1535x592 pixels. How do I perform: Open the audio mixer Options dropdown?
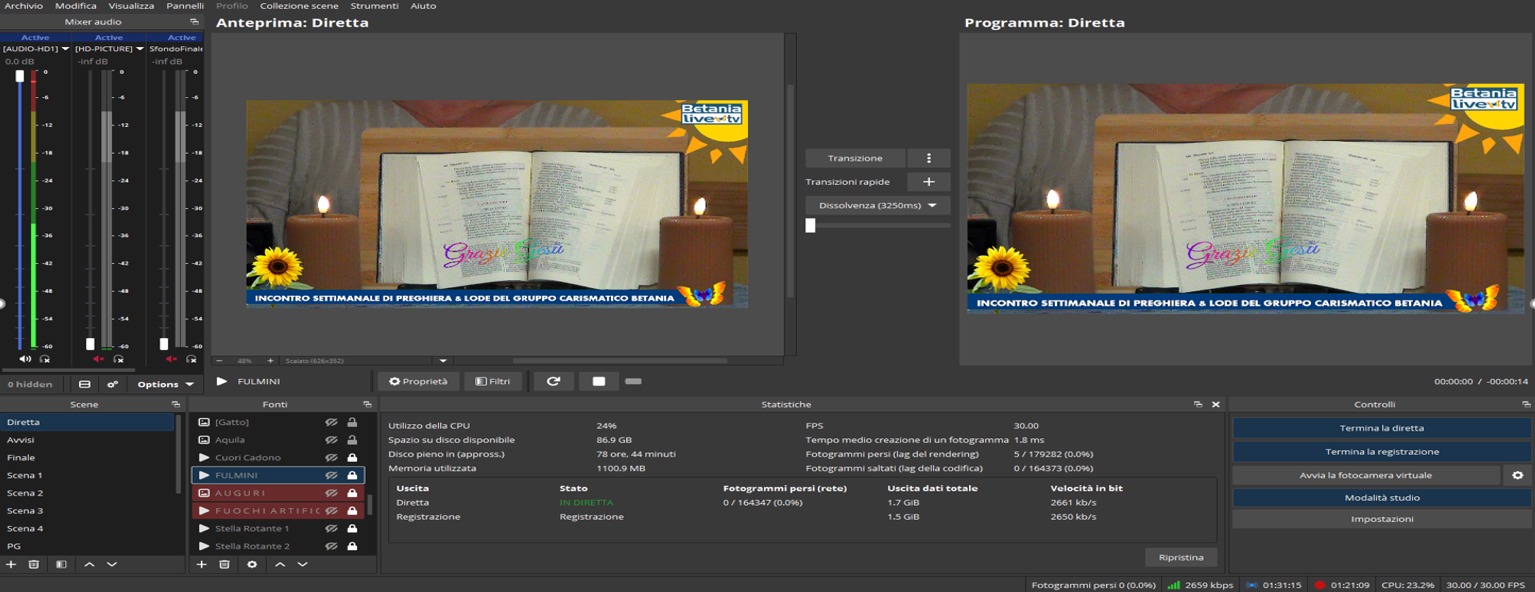tap(165, 384)
